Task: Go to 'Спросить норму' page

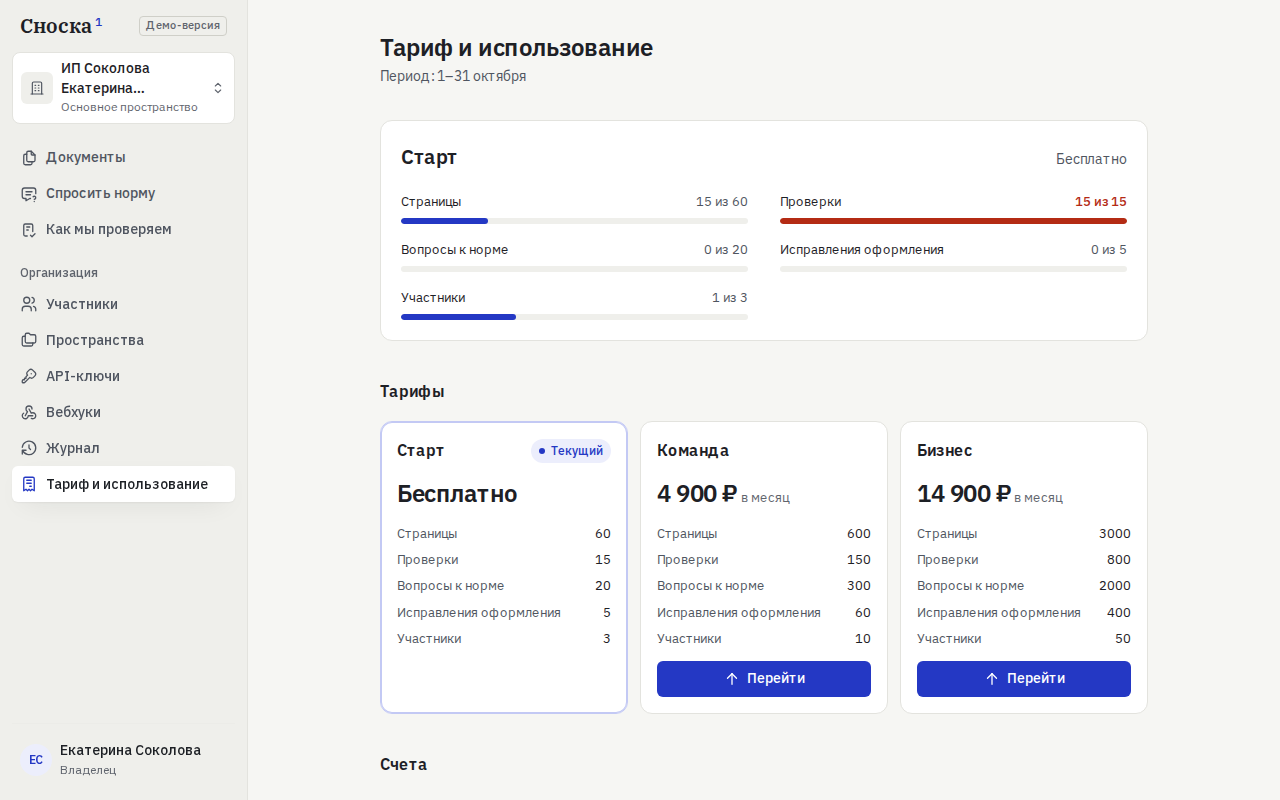Action: [123, 193]
